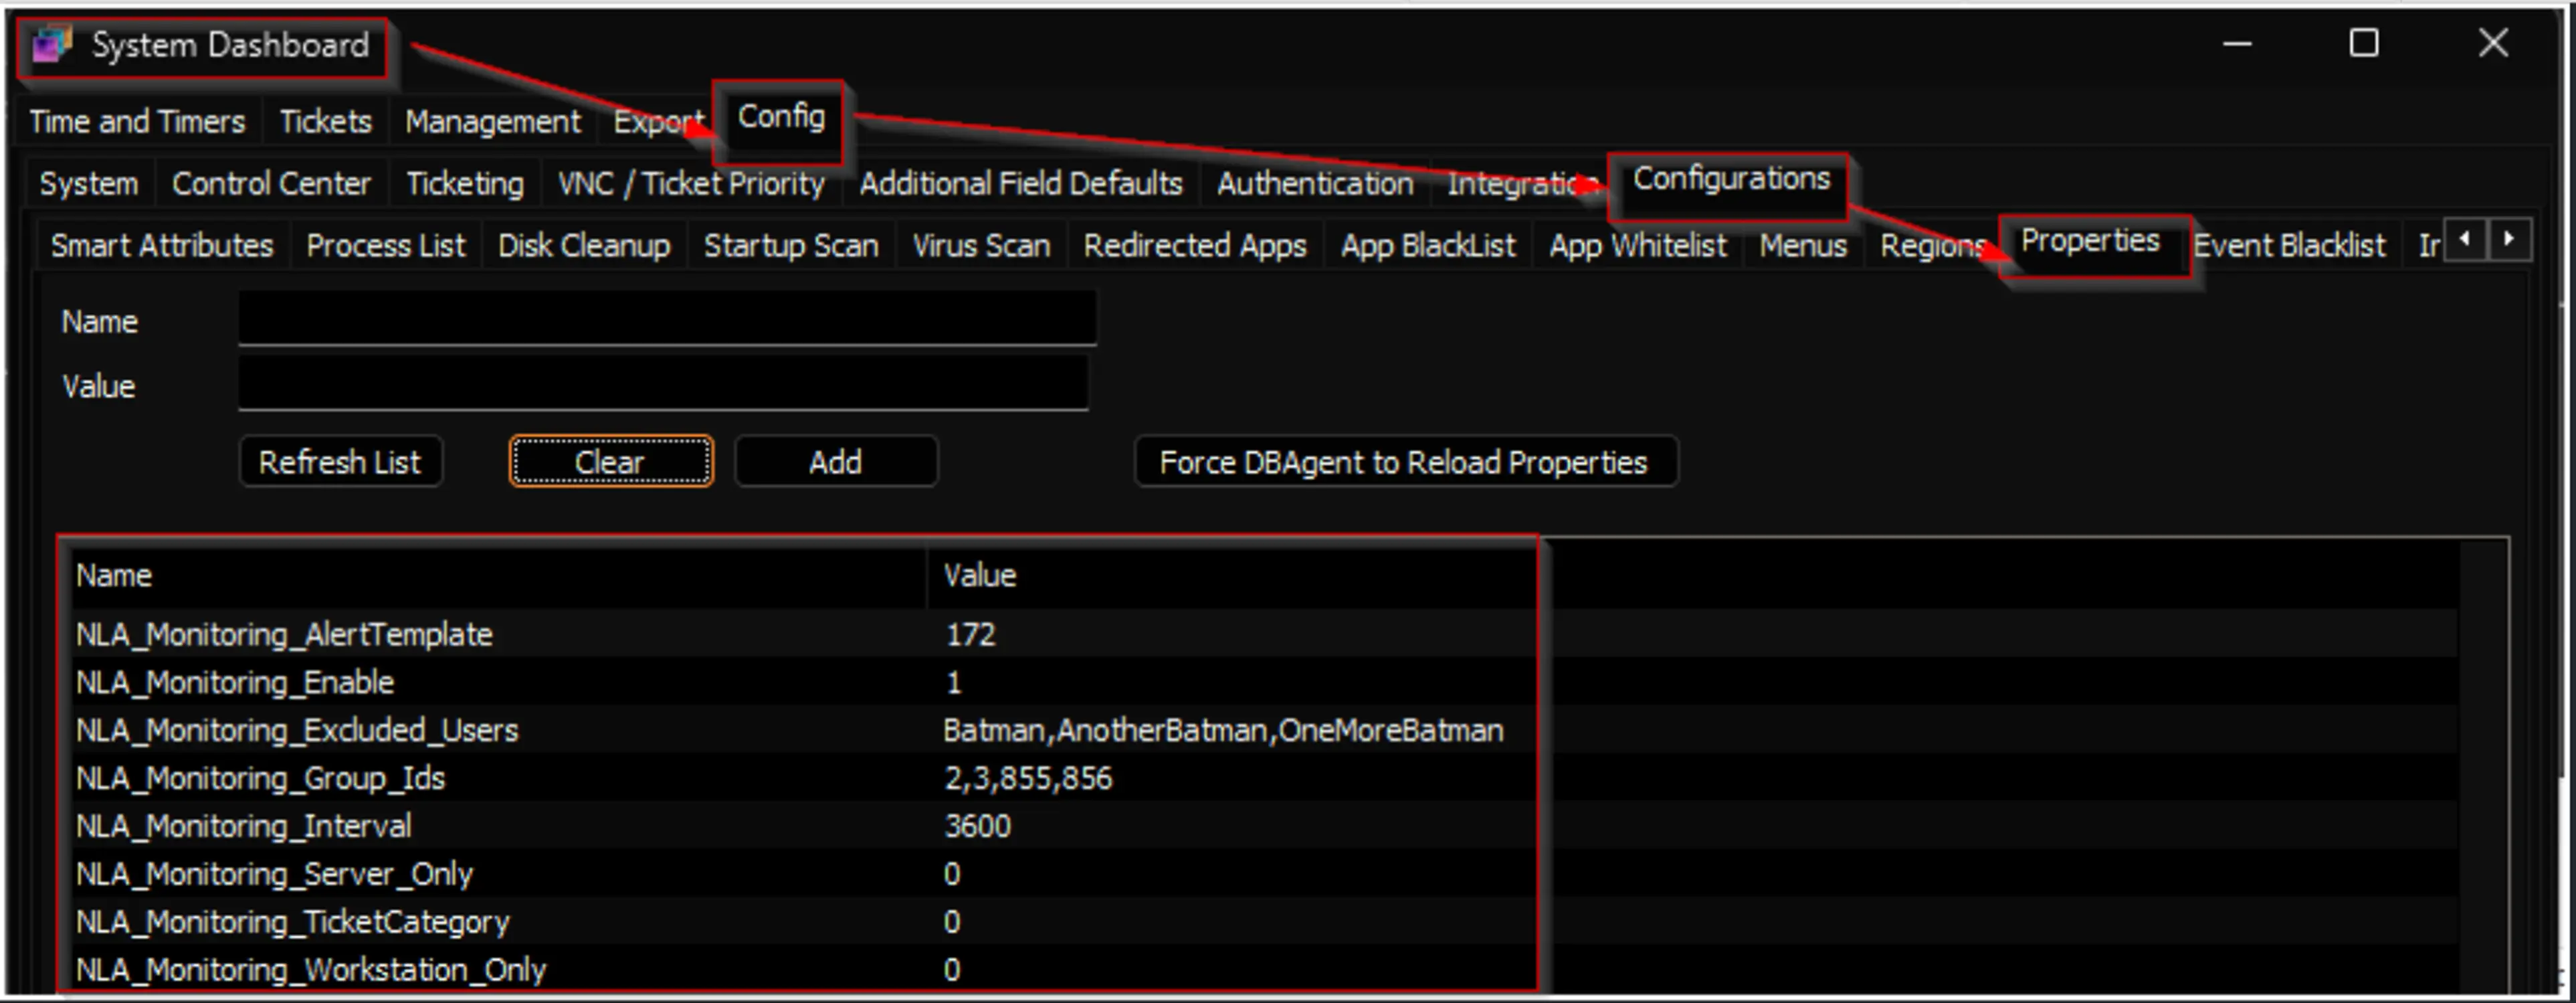Image resolution: width=2576 pixels, height=1003 pixels.
Task: Open the App BlackList tab
Action: click(1427, 246)
